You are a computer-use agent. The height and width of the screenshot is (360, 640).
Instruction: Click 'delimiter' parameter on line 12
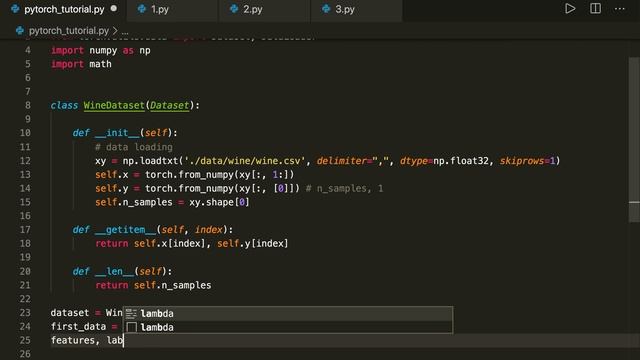(342, 161)
